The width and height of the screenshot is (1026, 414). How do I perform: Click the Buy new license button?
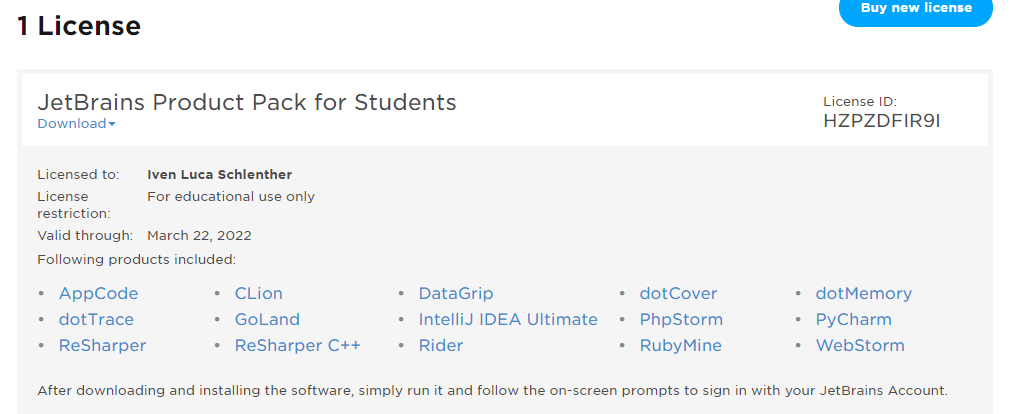(915, 9)
